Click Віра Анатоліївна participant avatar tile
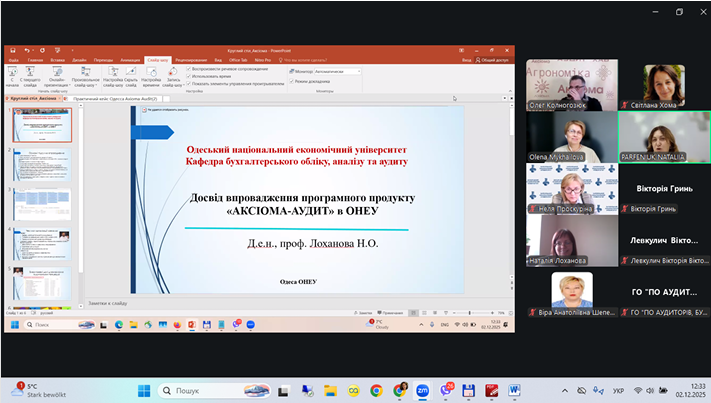The width and height of the screenshot is (711, 403). click(x=572, y=293)
